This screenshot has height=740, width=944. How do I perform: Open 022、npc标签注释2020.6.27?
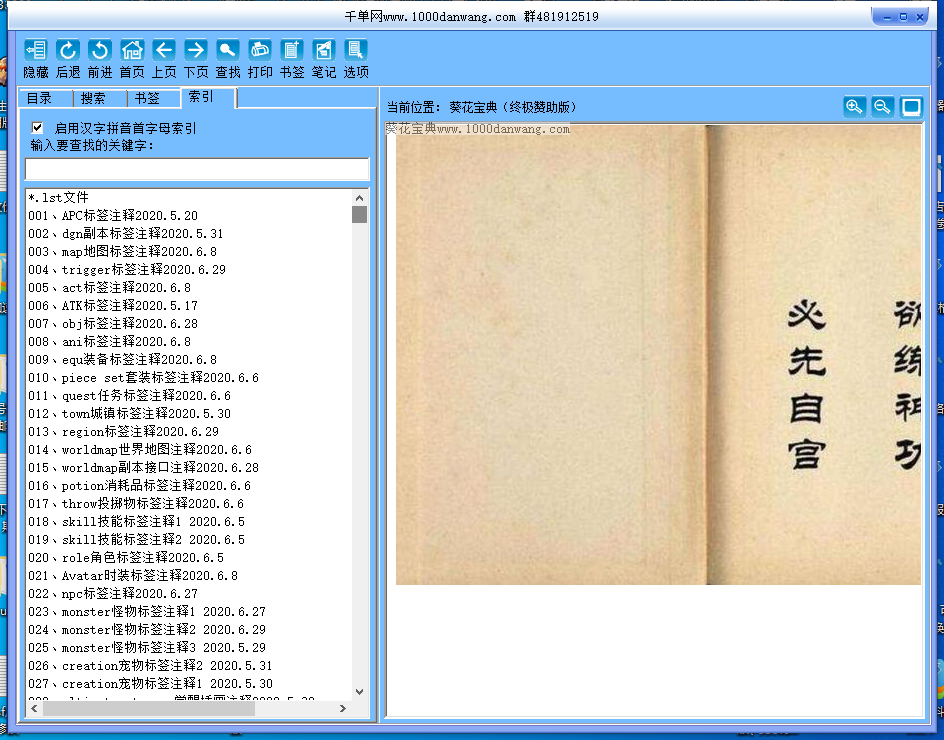(x=113, y=594)
